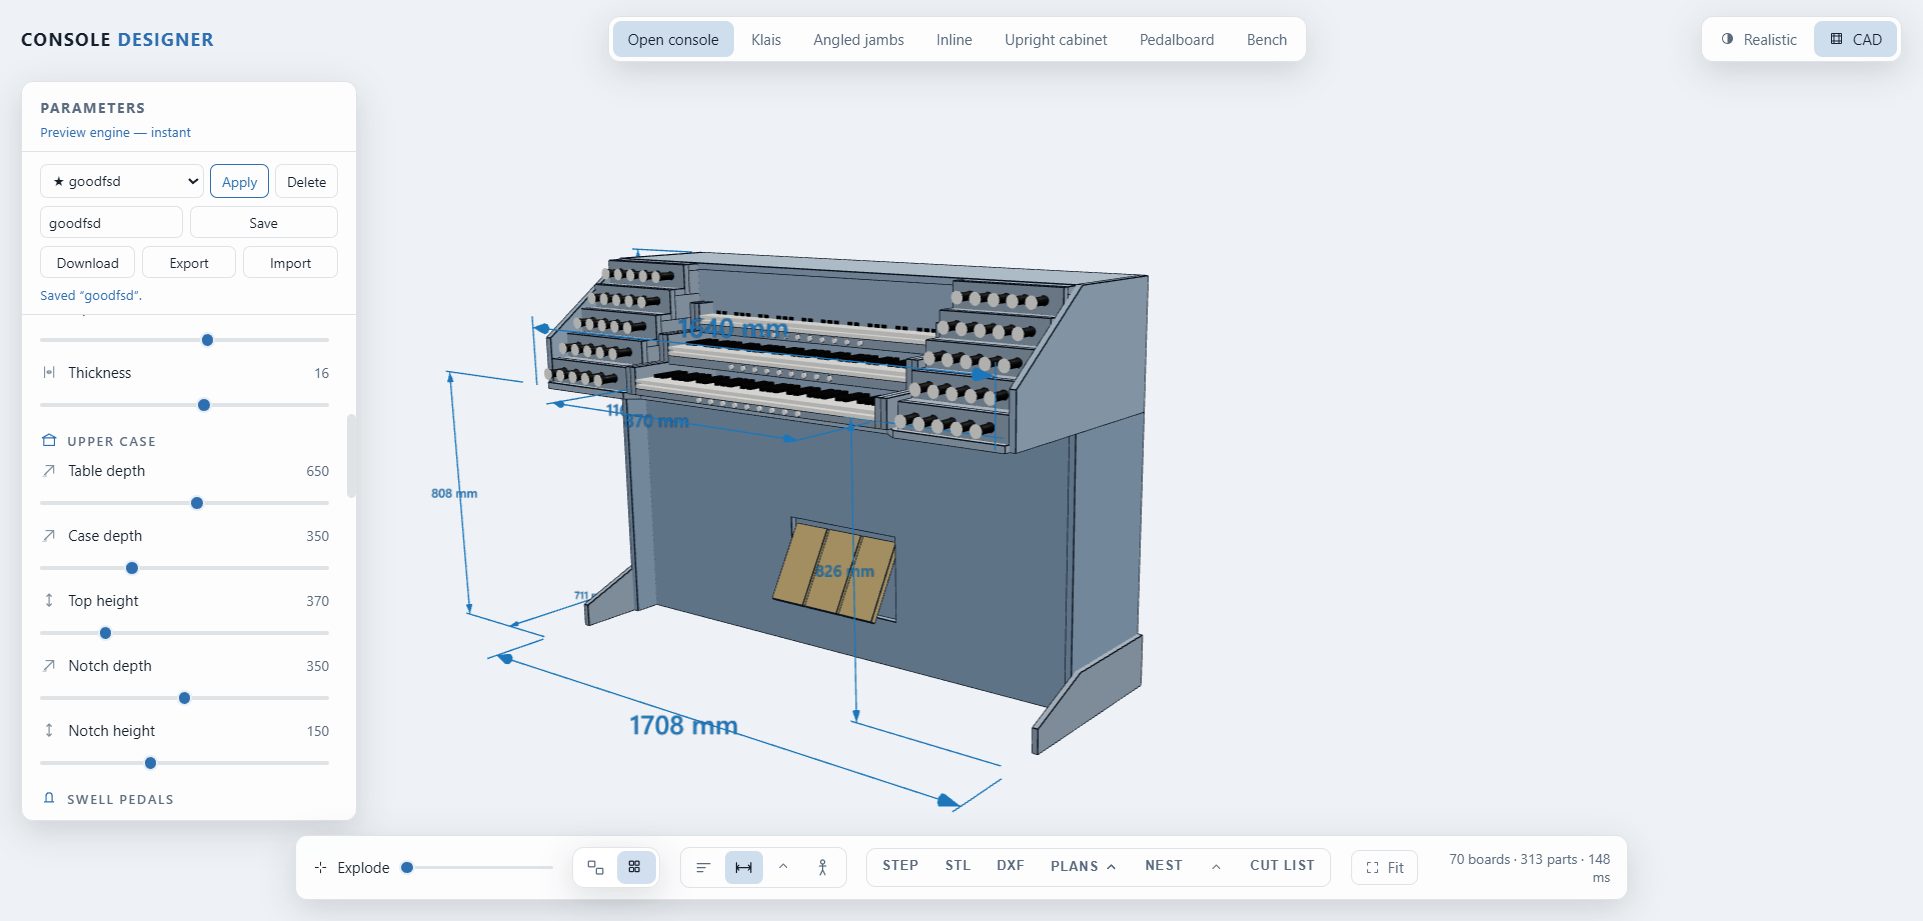Toggle the dimension lines icon
1923x921 pixels.
(743, 867)
